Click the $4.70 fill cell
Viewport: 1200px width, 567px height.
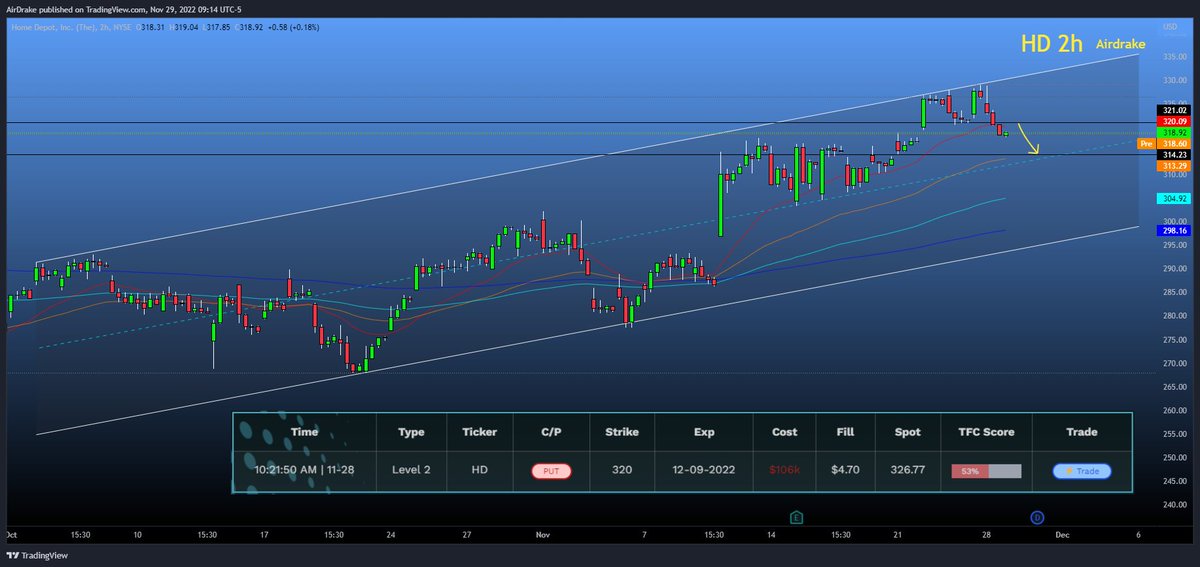coord(845,470)
